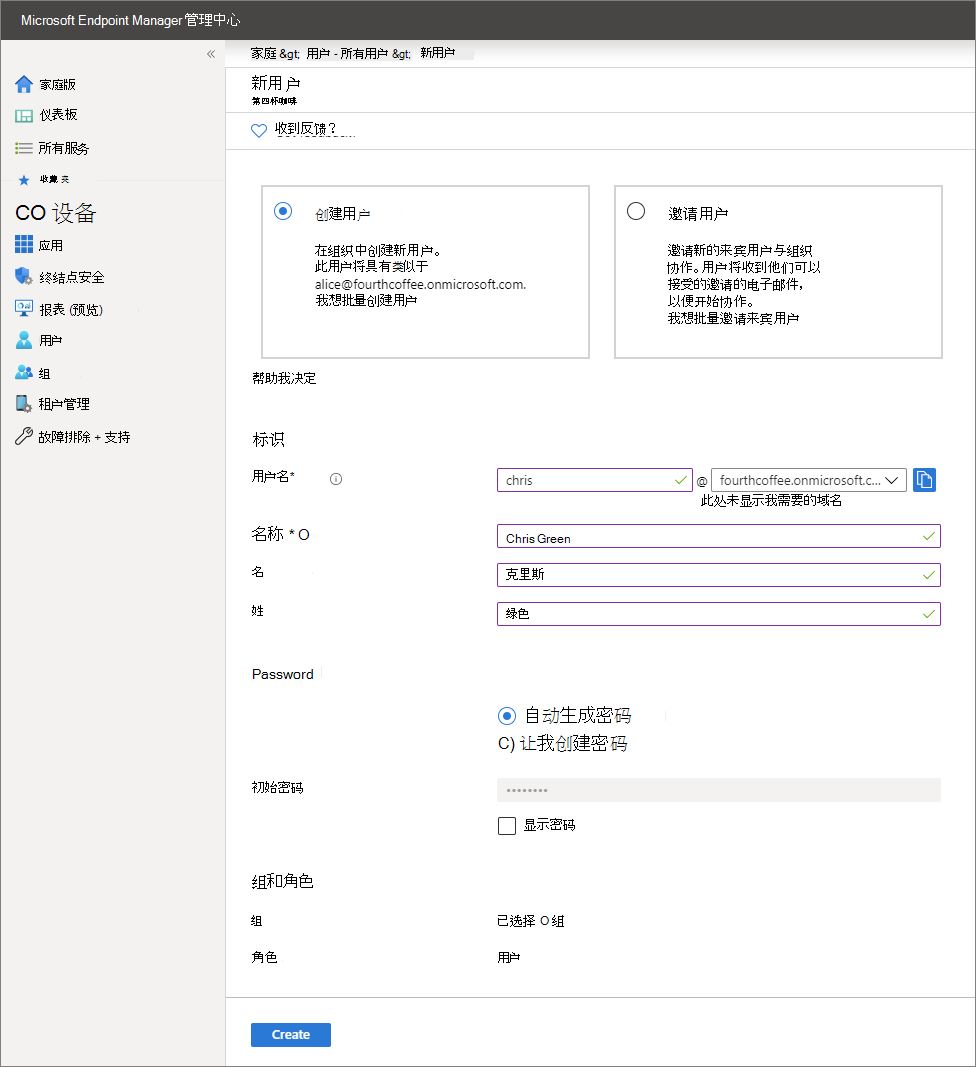
Task: Click the initial password field
Action: pos(719,790)
